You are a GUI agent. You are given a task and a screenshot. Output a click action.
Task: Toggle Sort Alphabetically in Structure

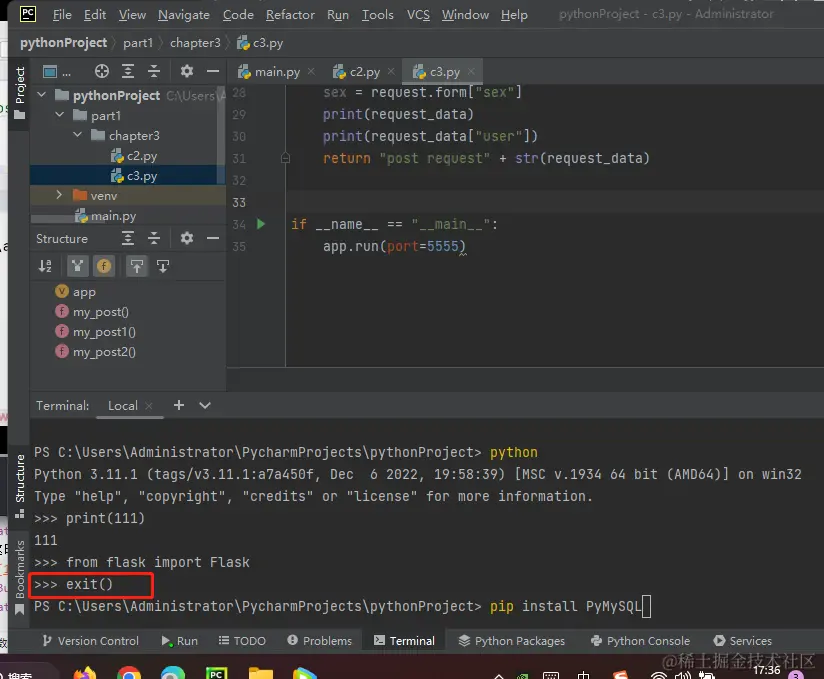click(x=45, y=266)
